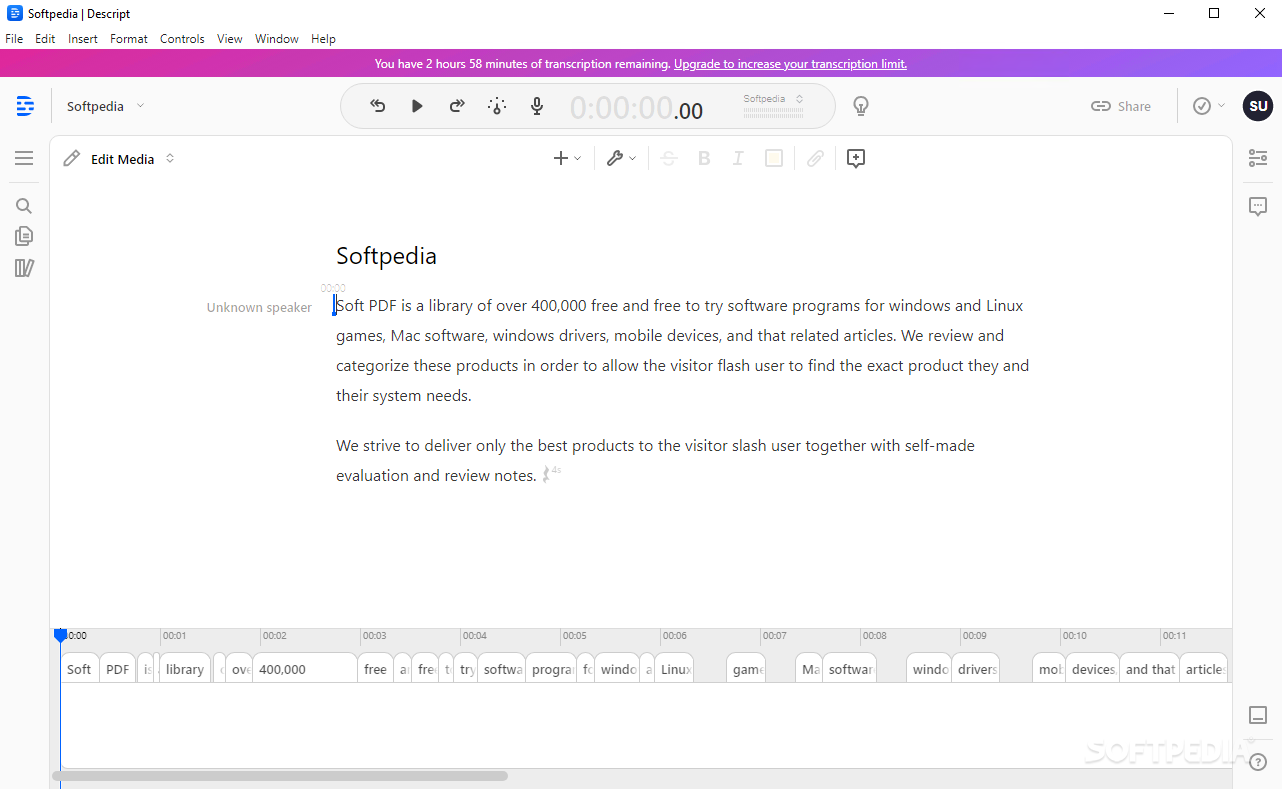Open the compositions copy icon in sidebar
This screenshot has height=789, width=1282.
coord(24,236)
